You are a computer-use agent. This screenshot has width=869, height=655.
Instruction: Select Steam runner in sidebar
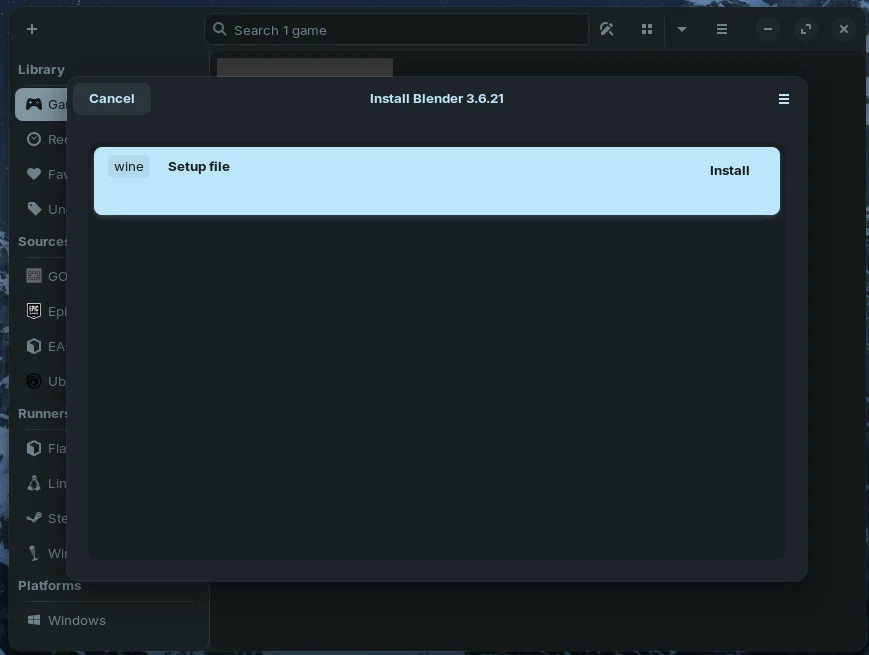[42, 518]
